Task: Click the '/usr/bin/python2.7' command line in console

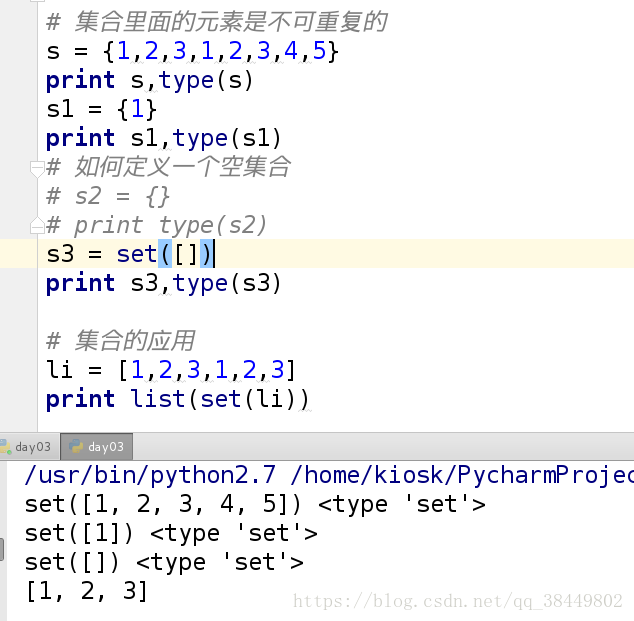Action: click(329, 475)
